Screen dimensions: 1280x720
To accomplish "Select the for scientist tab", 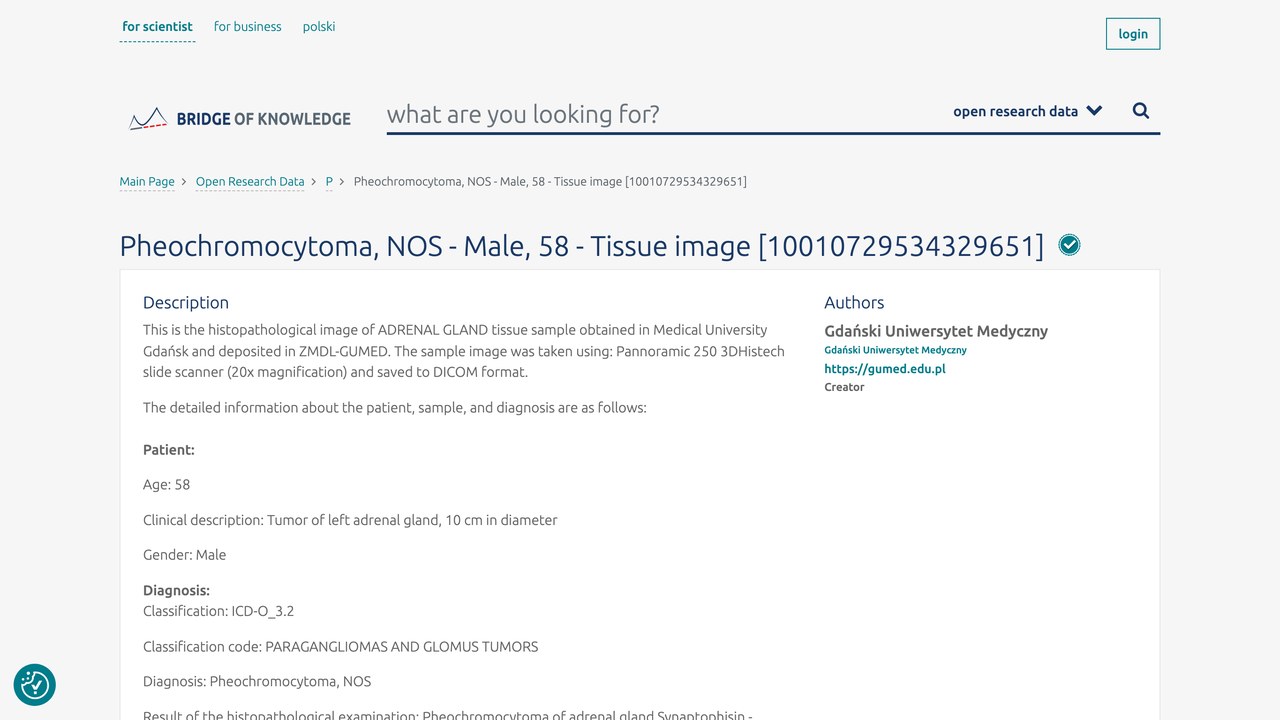I will point(157,27).
